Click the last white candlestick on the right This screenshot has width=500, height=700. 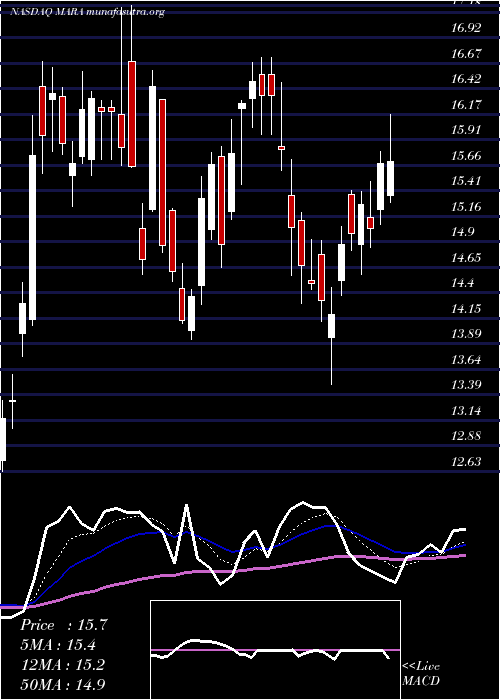[x=391, y=178]
